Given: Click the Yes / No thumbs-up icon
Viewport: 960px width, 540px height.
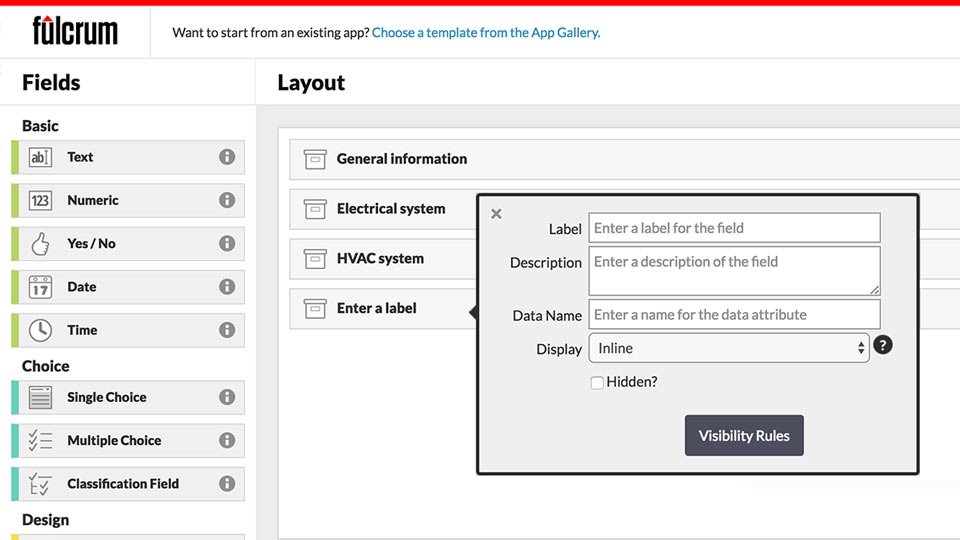Looking at the screenshot, I should point(40,244).
